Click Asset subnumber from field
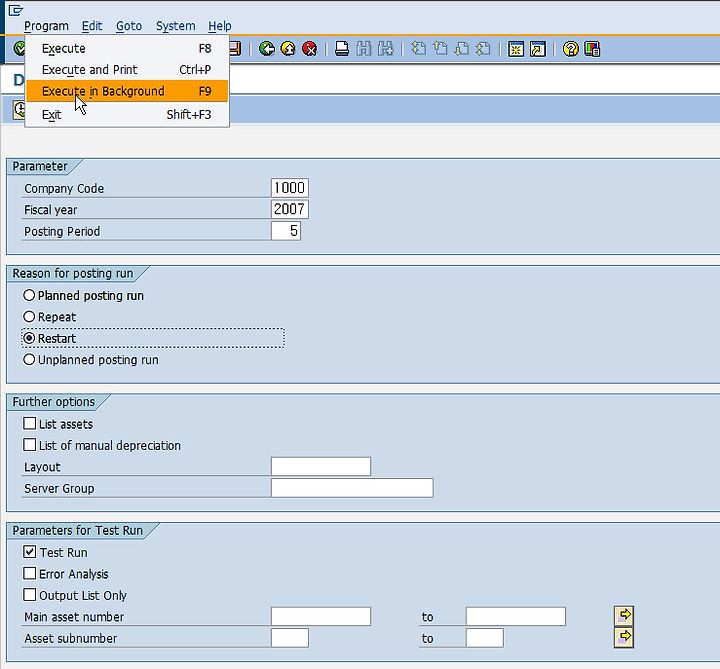The width and height of the screenshot is (720, 669). [x=290, y=638]
